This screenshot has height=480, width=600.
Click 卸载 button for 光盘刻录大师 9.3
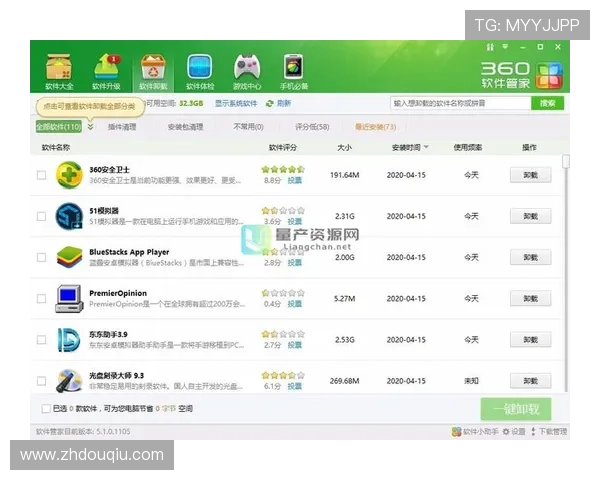coord(530,381)
